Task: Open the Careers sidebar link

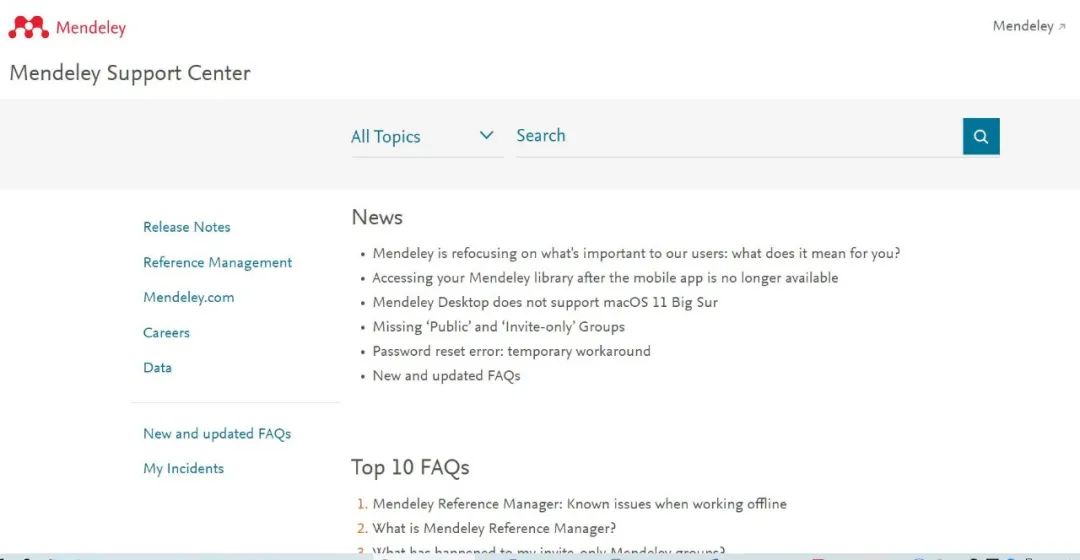Action: 166,333
